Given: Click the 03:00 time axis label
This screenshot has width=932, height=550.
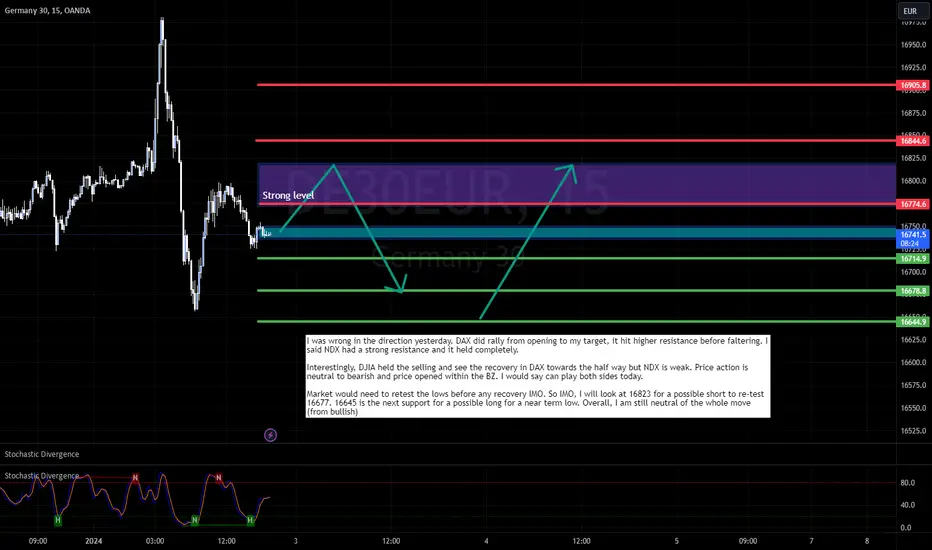Looking at the screenshot, I should click(x=155, y=541).
